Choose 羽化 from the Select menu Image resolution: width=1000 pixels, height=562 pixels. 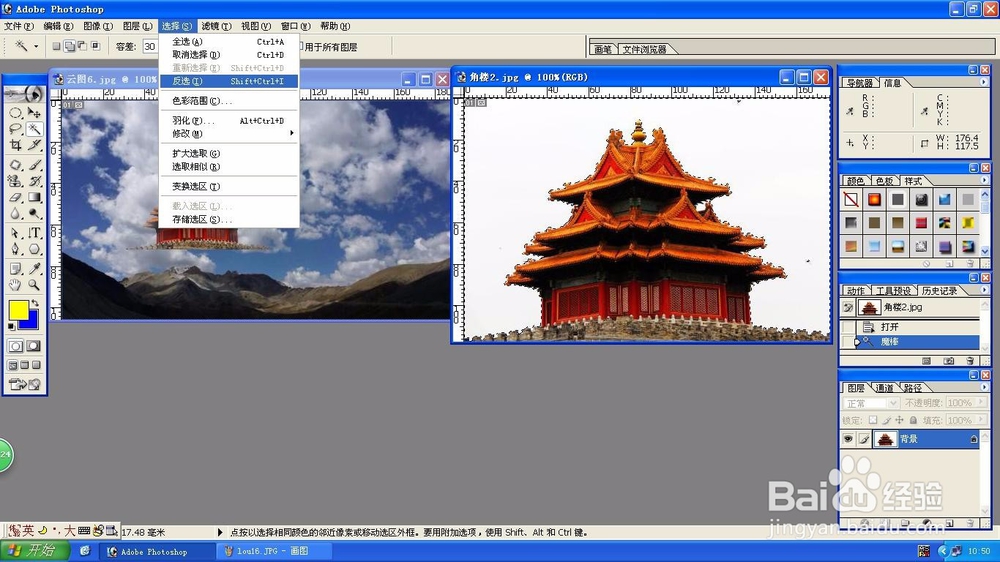pyautogui.click(x=228, y=121)
